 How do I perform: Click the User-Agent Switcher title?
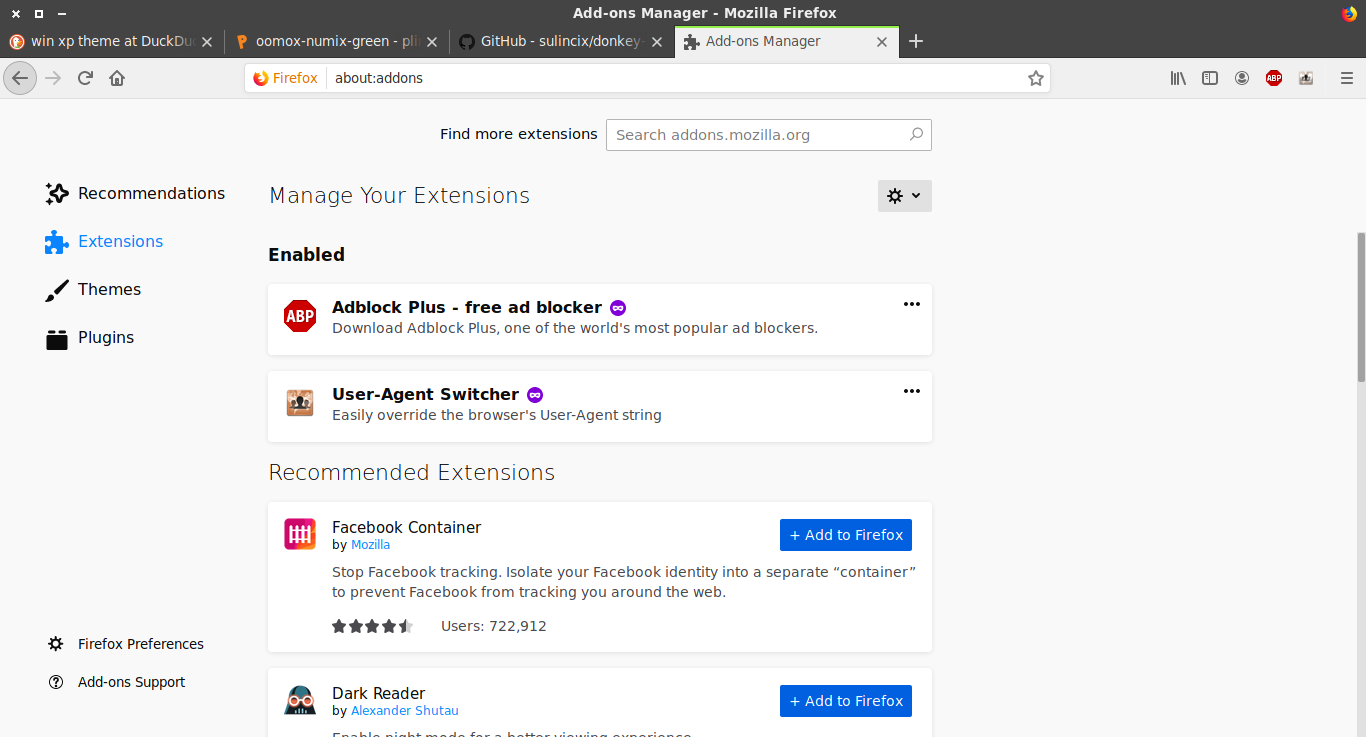(425, 394)
